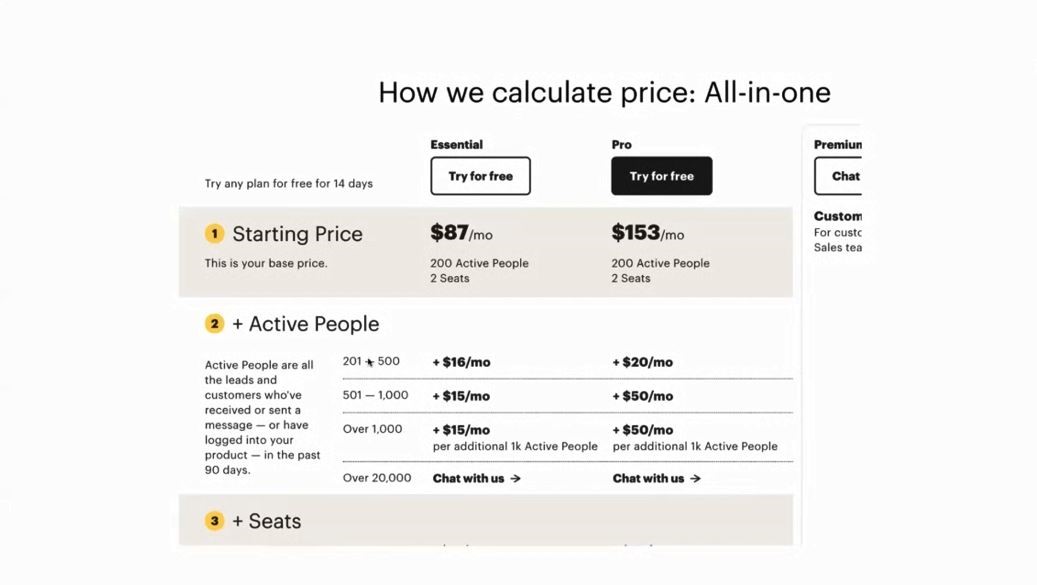Screen dimensions: 1037x585
Task: Select the Essential plan heading
Action: click(456, 144)
